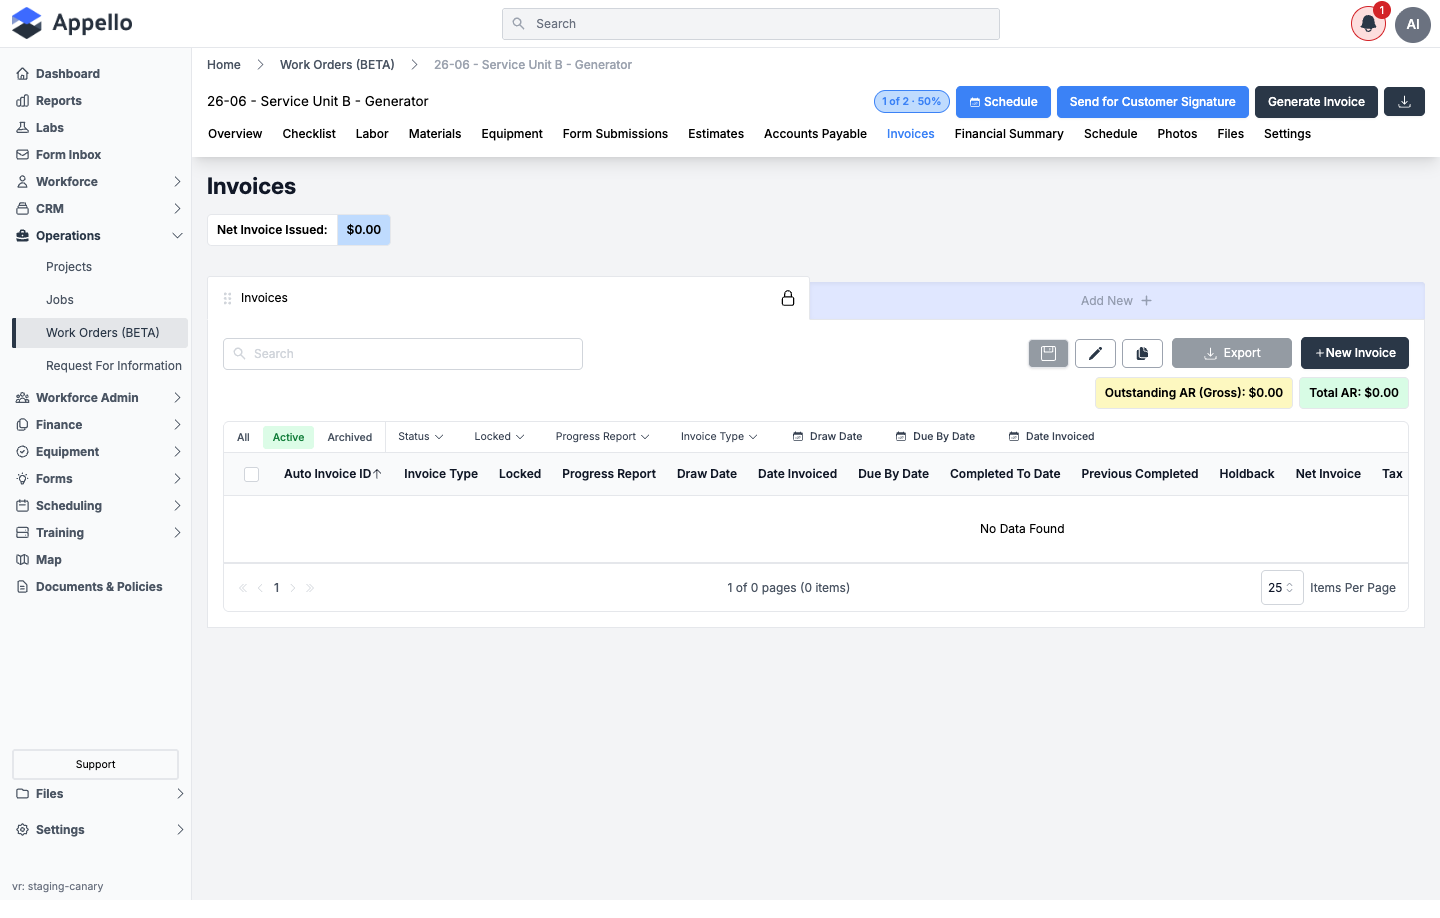Screen dimensions: 1440x918
Task: Switch to the Overview tab
Action: 235,134
